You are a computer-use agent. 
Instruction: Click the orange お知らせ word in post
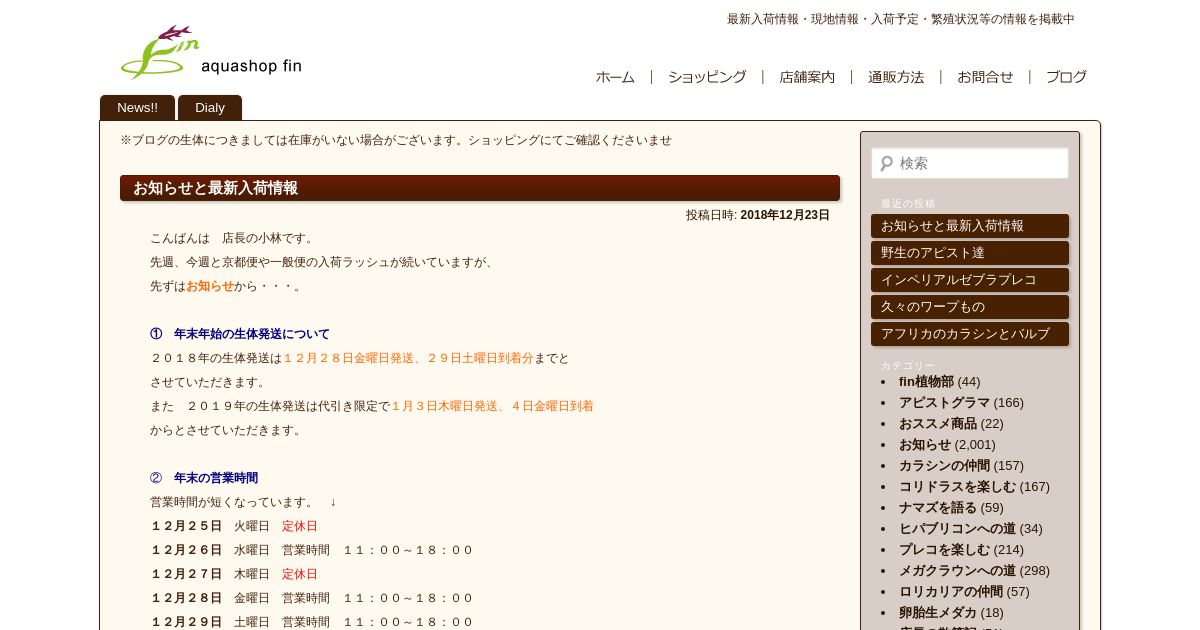coord(210,286)
